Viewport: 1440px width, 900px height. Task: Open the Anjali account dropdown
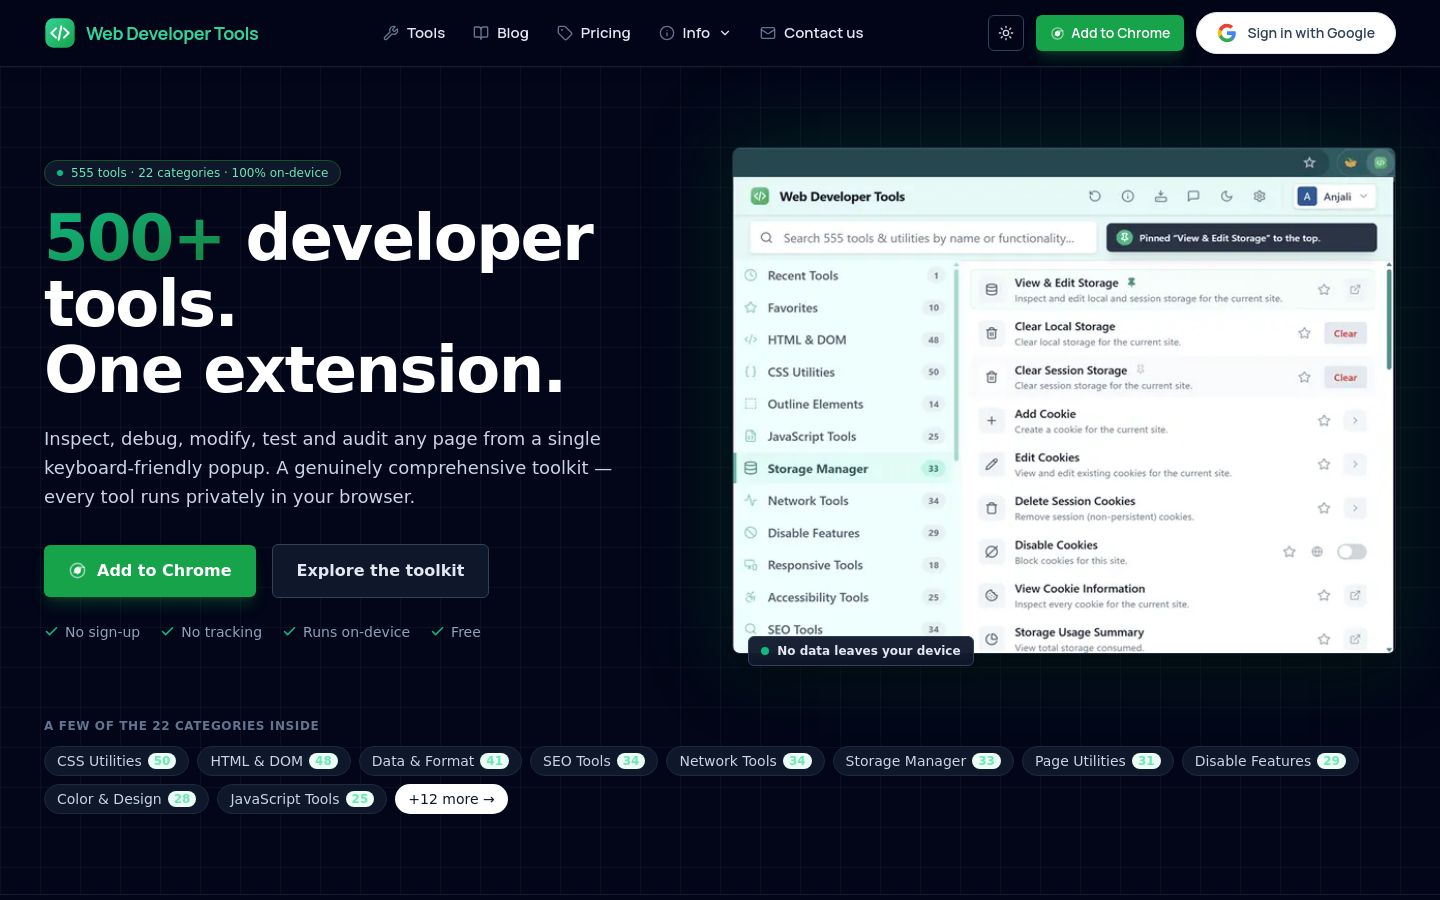1335,196
